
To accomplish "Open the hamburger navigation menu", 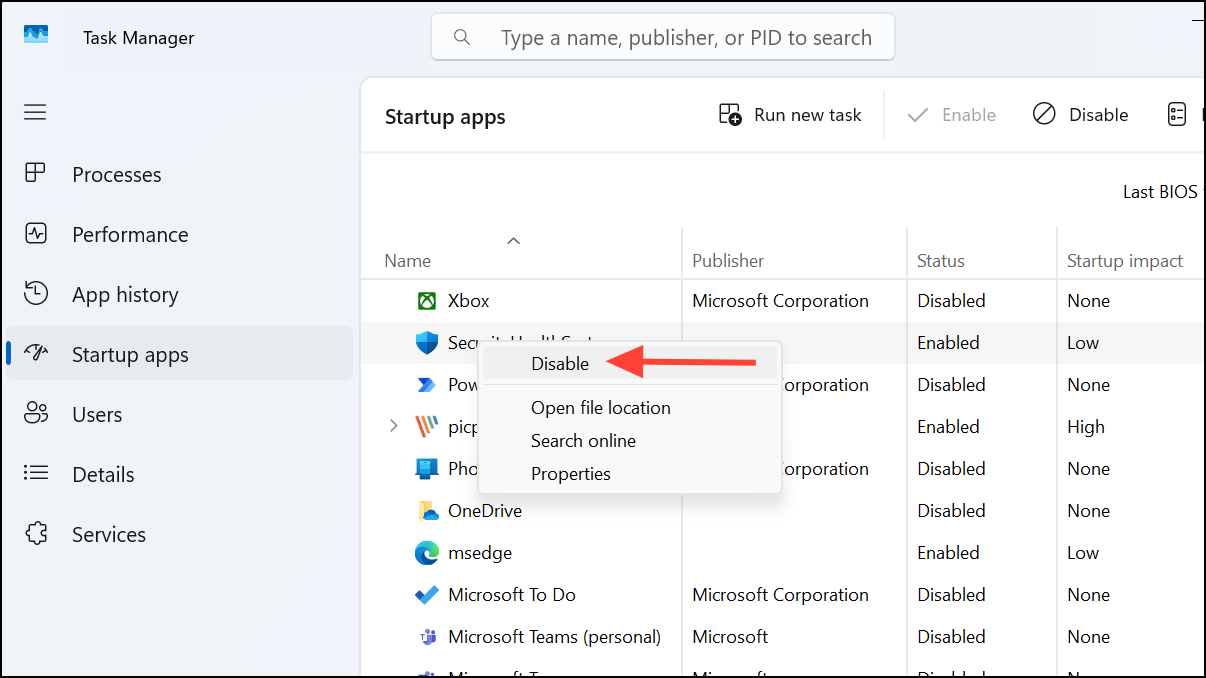I will [35, 112].
